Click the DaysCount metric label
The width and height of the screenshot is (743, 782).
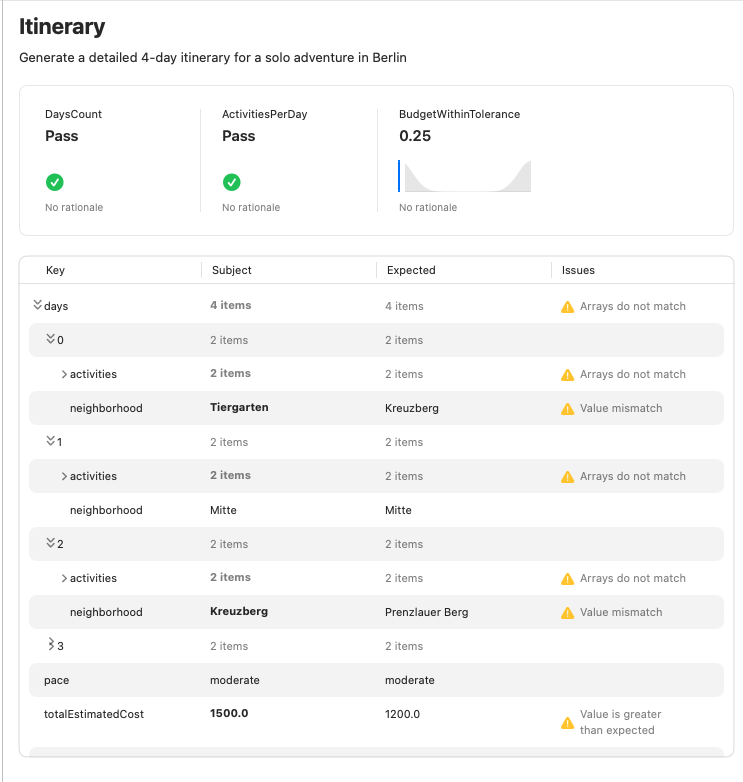pyautogui.click(x=73, y=114)
